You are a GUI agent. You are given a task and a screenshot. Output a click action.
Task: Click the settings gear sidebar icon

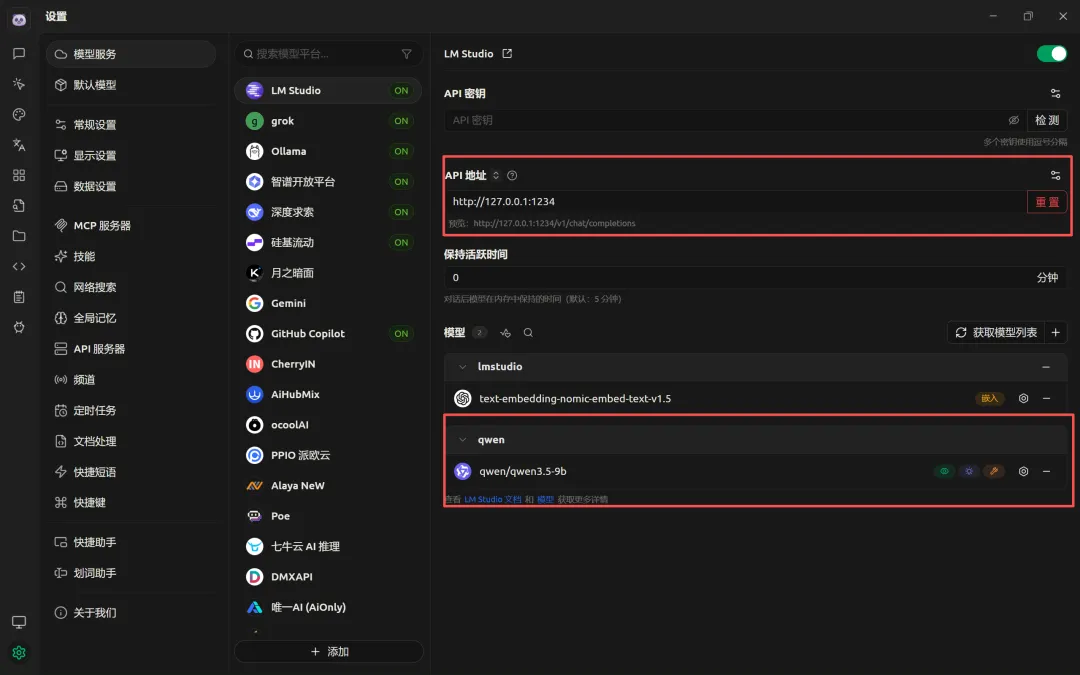coord(19,652)
